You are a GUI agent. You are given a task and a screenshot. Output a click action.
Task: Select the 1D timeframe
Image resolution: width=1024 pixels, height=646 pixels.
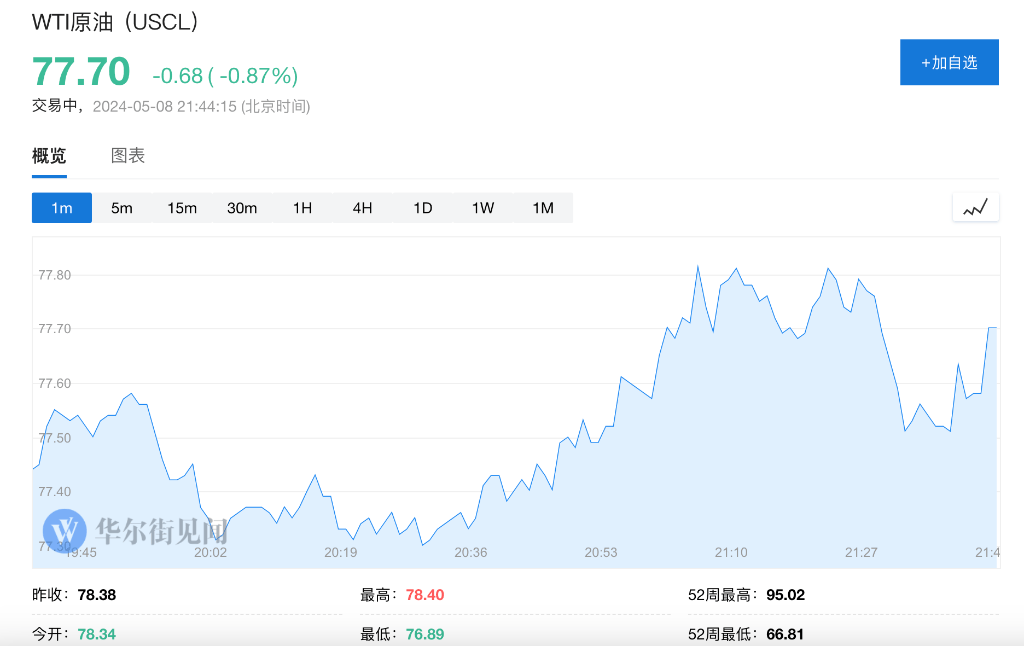tap(423, 208)
